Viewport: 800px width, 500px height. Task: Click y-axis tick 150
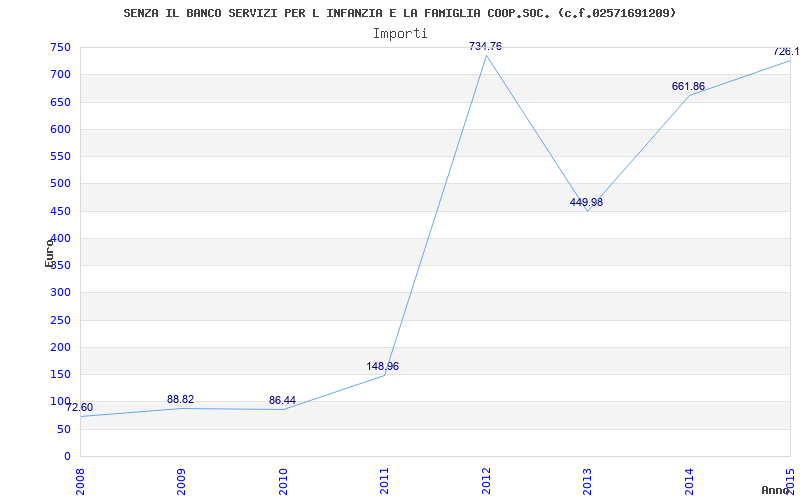click(60, 375)
